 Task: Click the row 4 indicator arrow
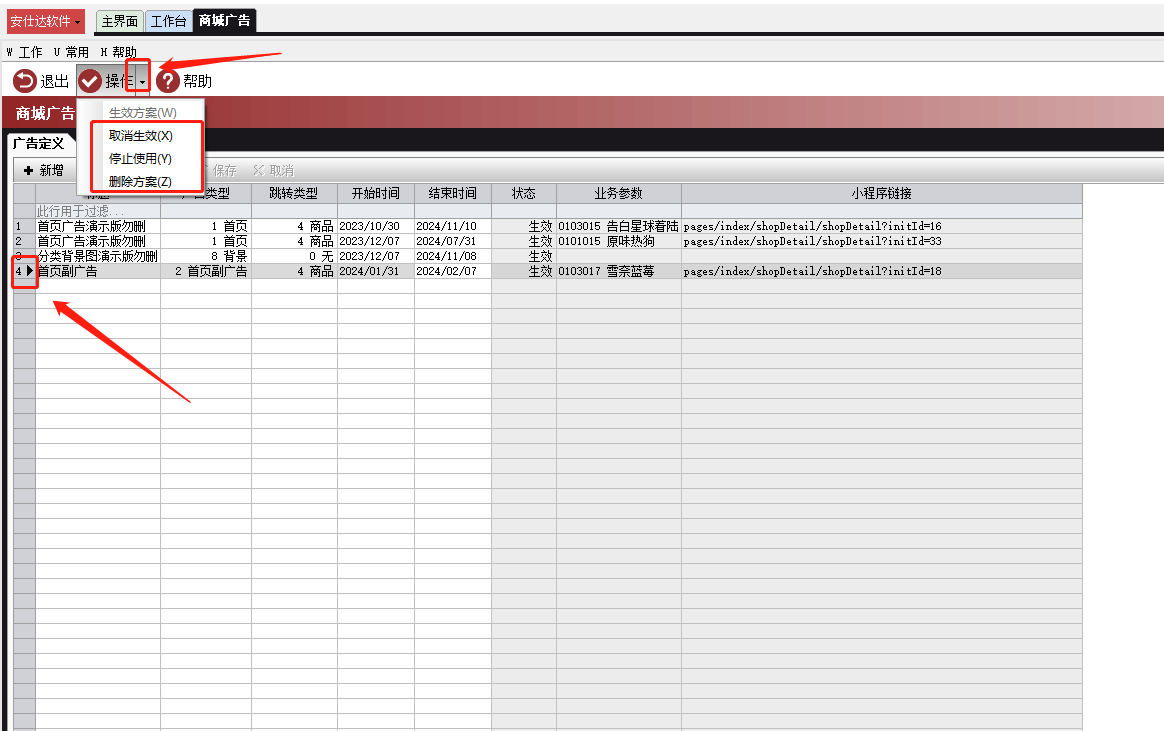30,271
